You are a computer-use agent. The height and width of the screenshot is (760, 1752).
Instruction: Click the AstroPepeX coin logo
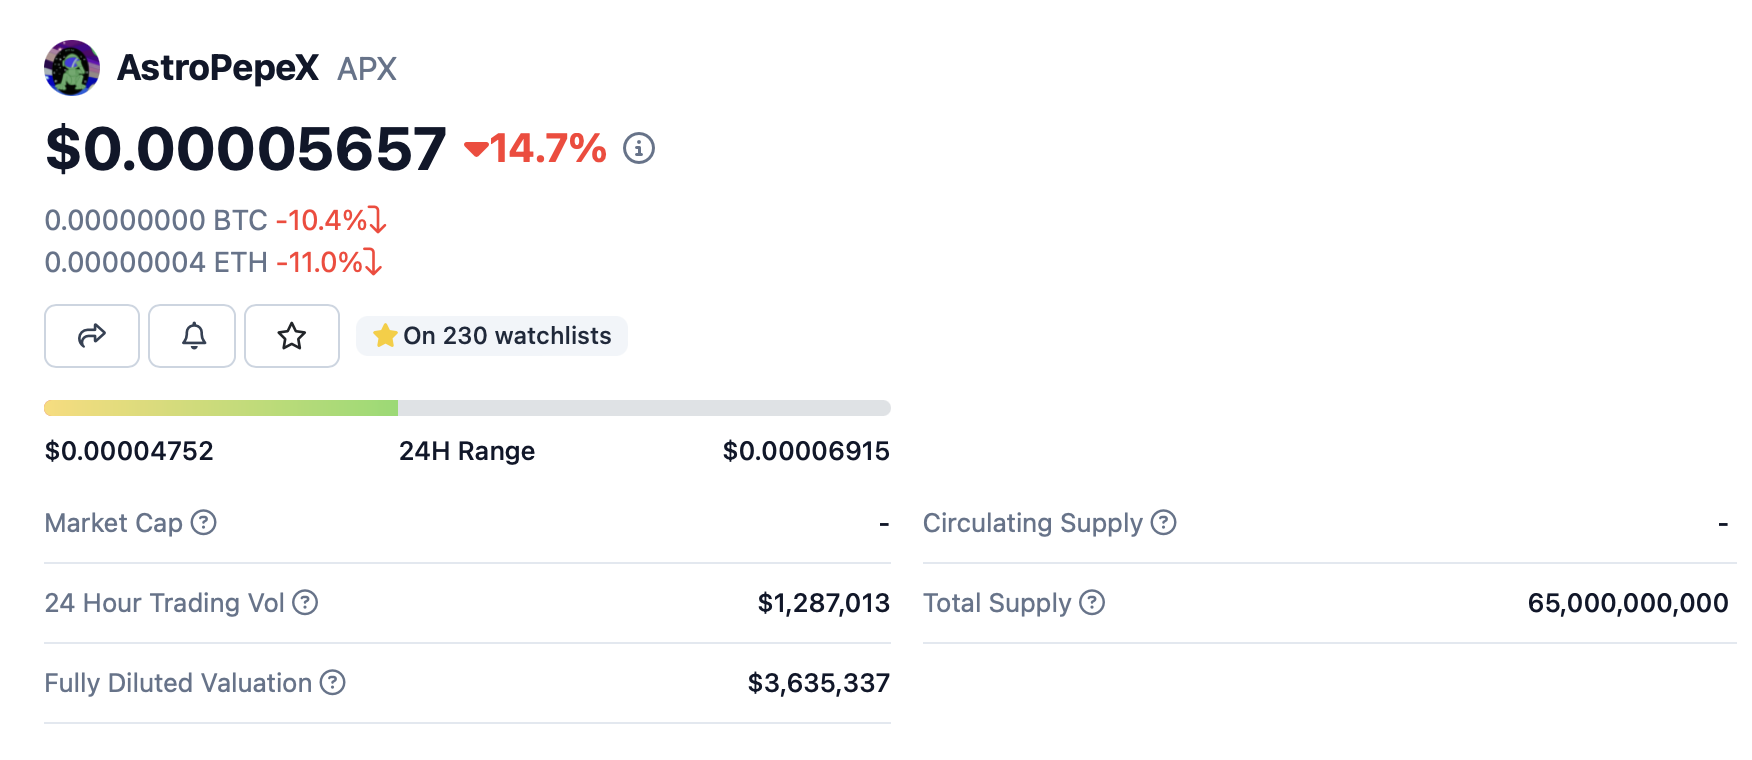72,68
